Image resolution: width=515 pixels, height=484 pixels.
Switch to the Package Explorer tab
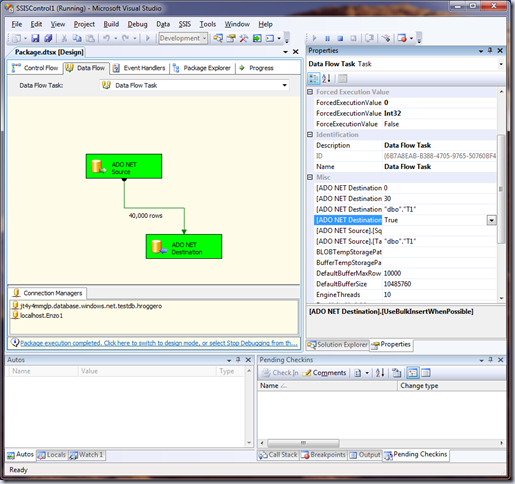click(202, 68)
